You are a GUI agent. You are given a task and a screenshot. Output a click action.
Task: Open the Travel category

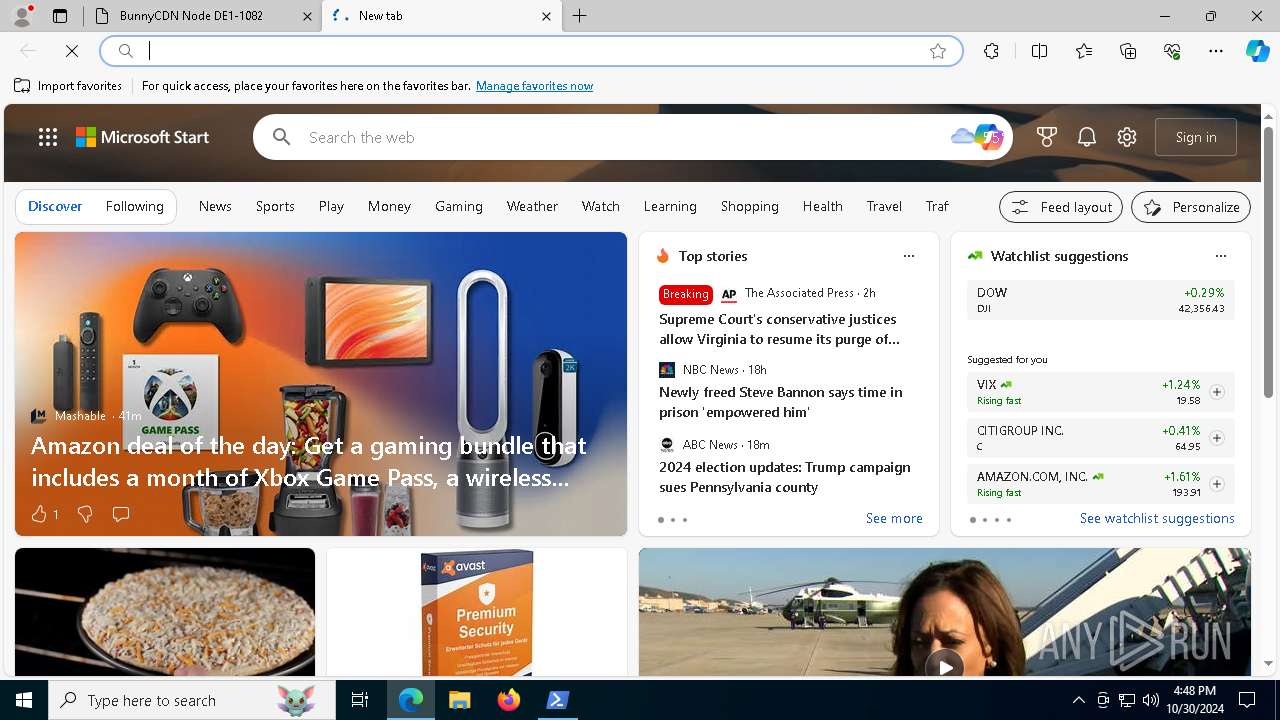click(x=884, y=206)
